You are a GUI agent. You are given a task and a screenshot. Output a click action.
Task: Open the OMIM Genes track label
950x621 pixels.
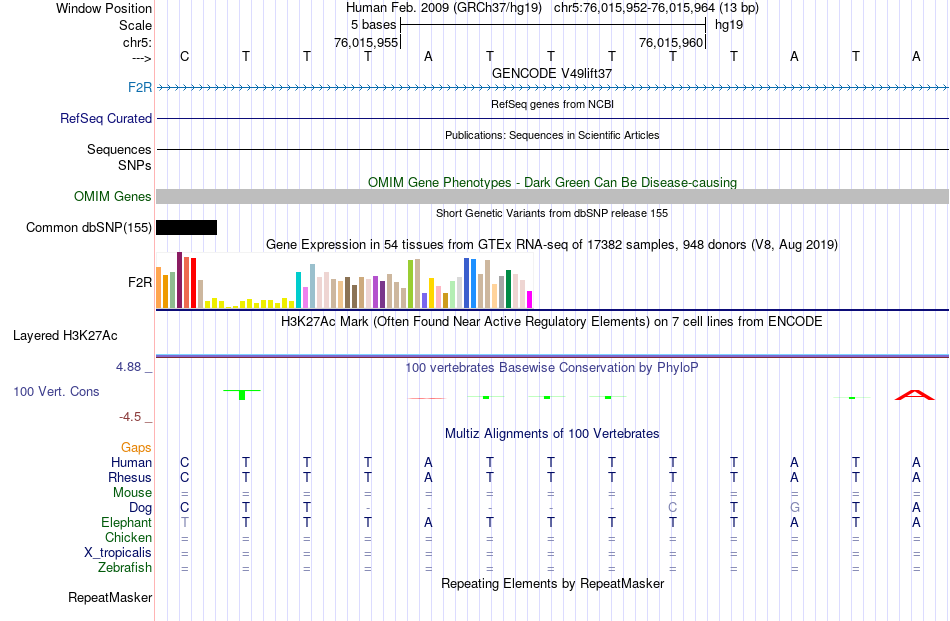click(x=113, y=196)
